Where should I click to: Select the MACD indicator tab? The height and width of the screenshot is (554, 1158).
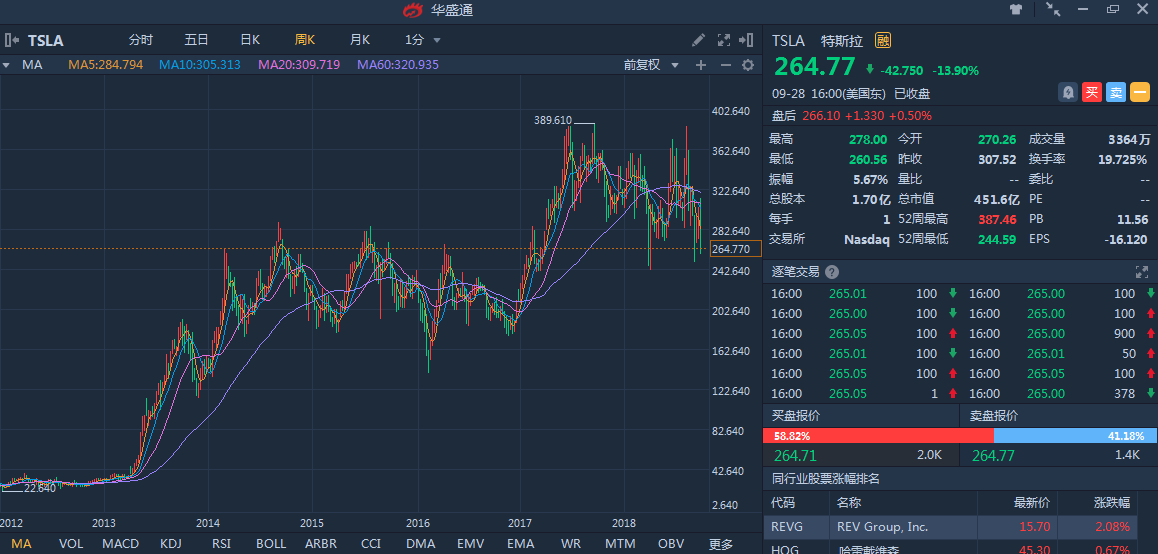click(120, 544)
